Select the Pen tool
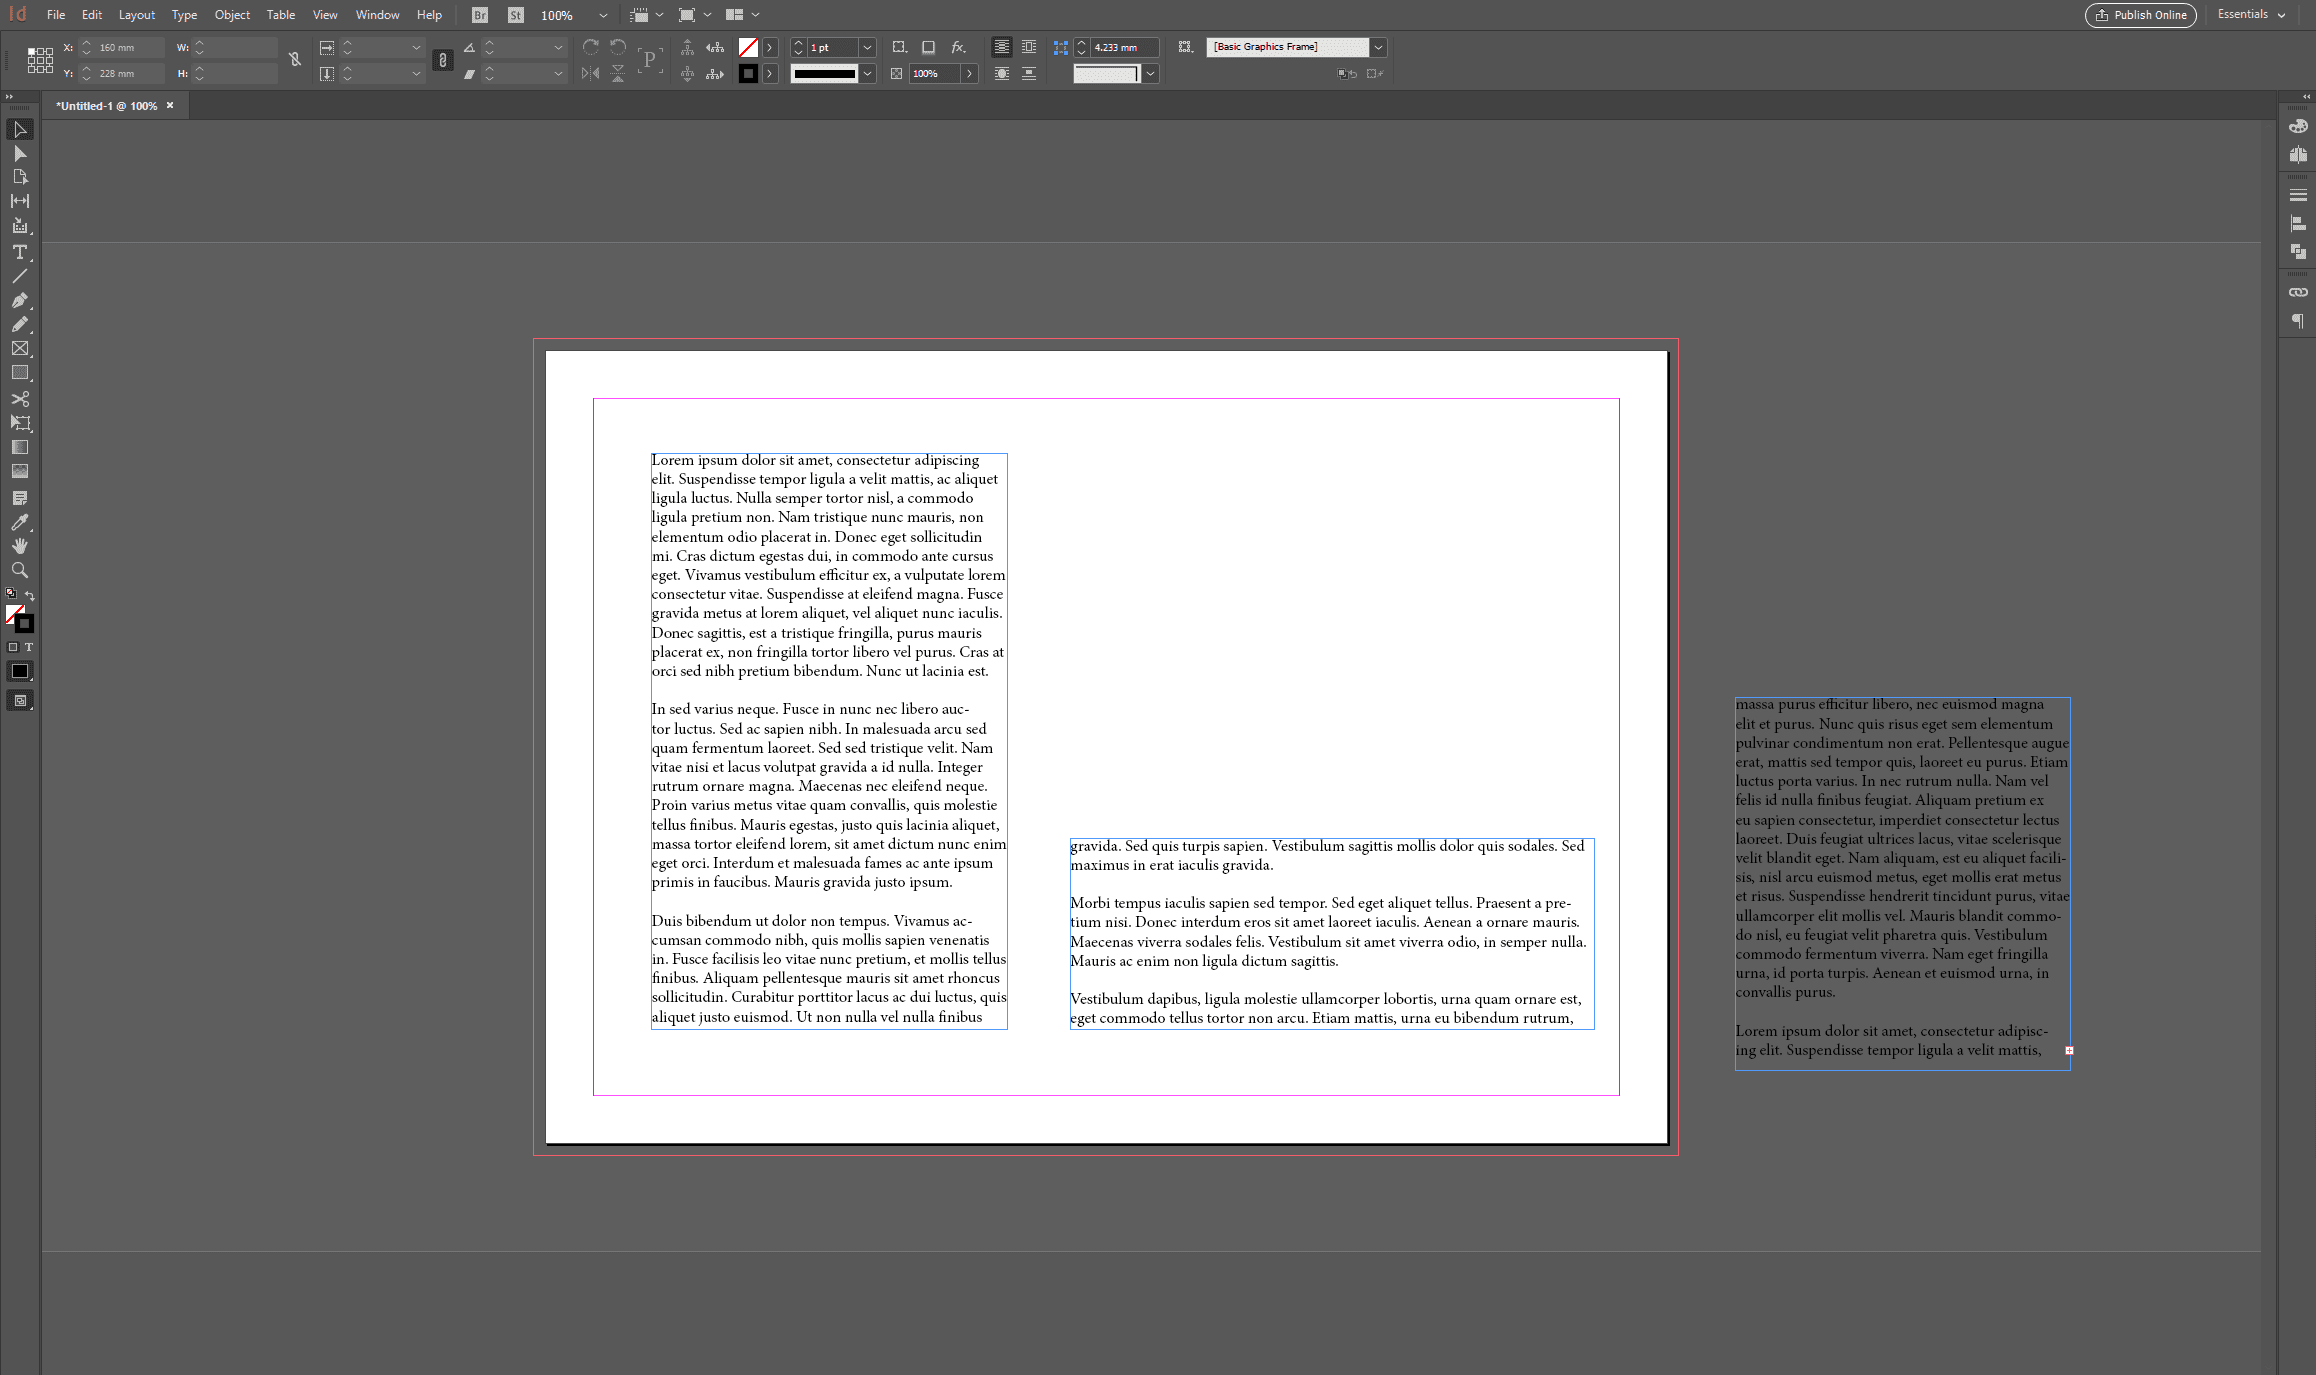Image resolution: width=2316 pixels, height=1375 pixels. point(20,300)
